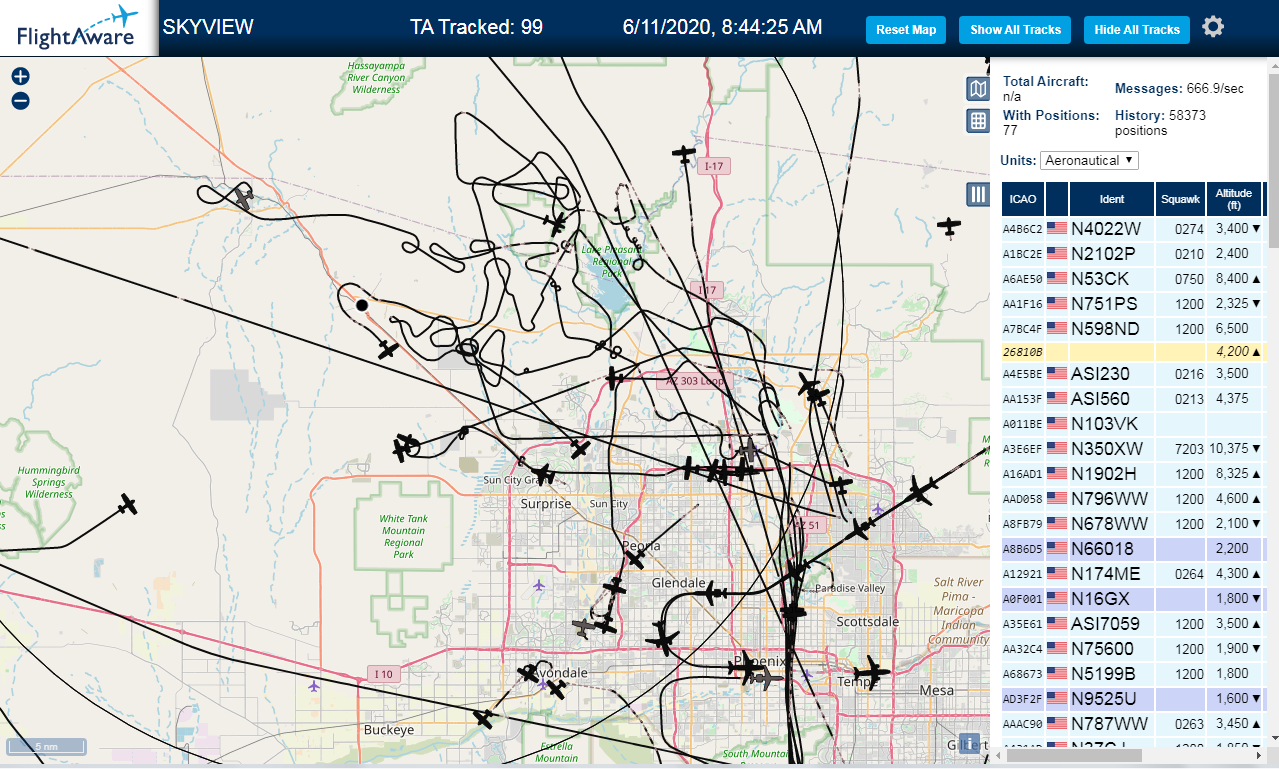The height and width of the screenshot is (769, 1279).
Task: Select aircraft row N5199B
Action: (1135, 674)
